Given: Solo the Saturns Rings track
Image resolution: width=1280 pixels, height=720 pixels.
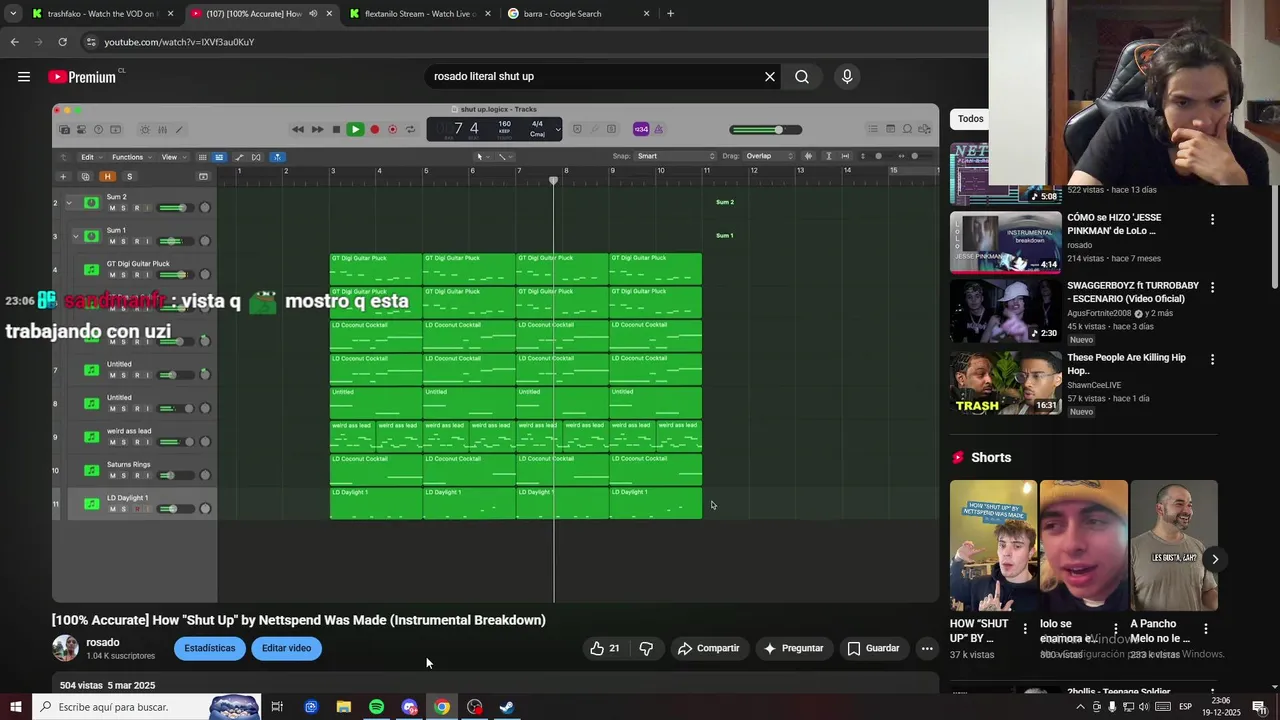Looking at the screenshot, I should pyautogui.click(x=124, y=475).
